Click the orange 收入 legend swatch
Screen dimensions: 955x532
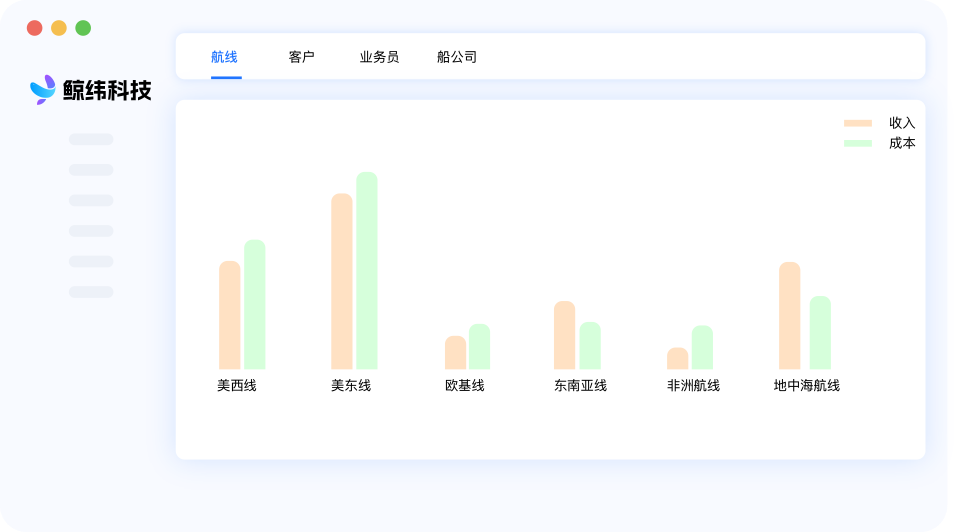[x=858, y=123]
